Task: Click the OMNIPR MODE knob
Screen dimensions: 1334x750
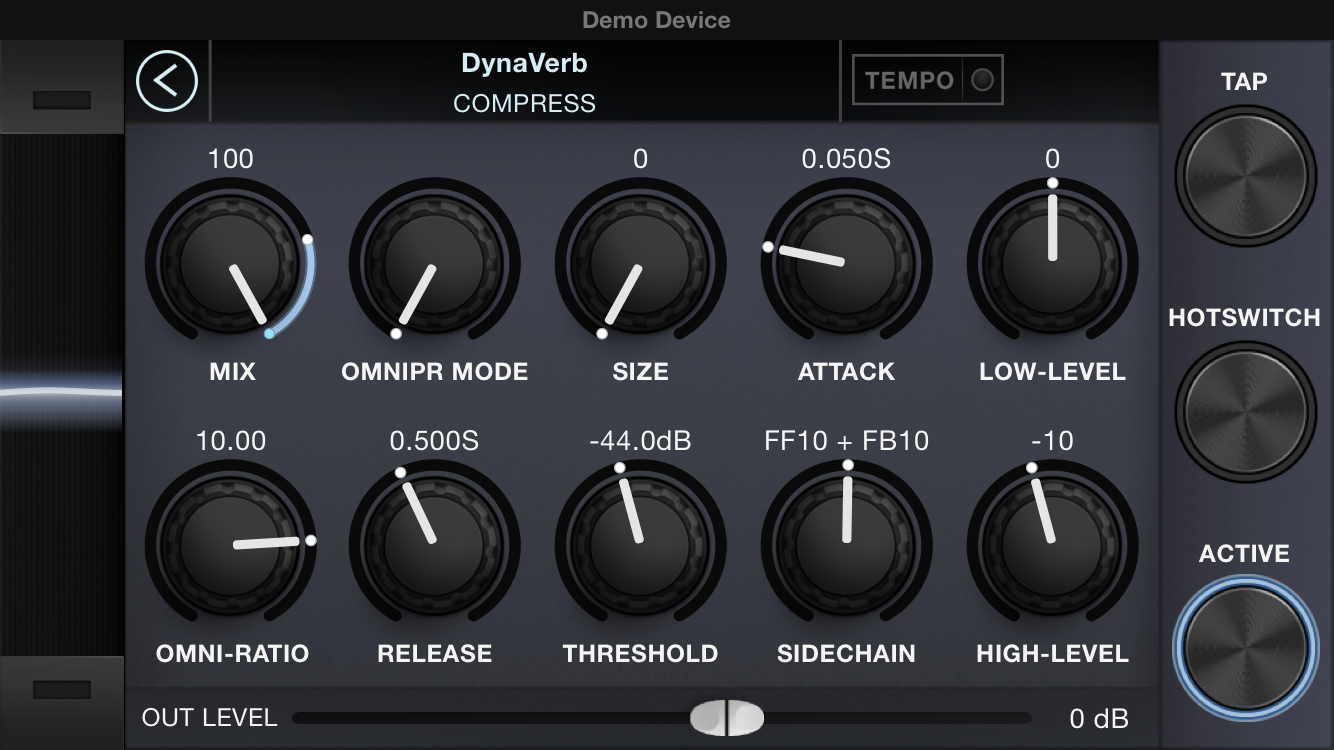Action: coord(435,264)
